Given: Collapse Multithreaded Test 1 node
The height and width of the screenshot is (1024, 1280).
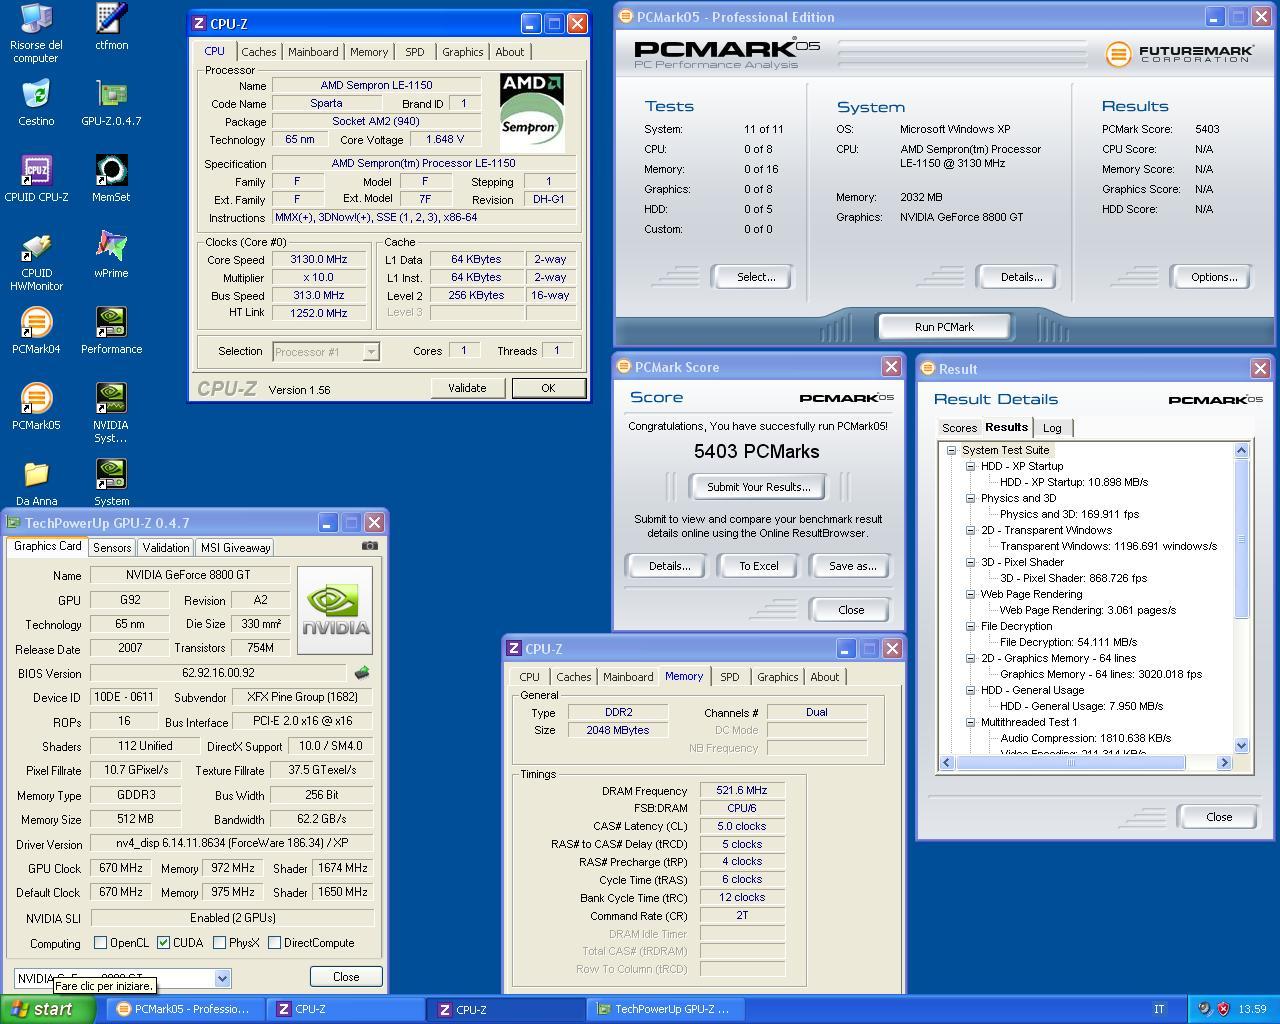Looking at the screenshot, I should click(970, 722).
